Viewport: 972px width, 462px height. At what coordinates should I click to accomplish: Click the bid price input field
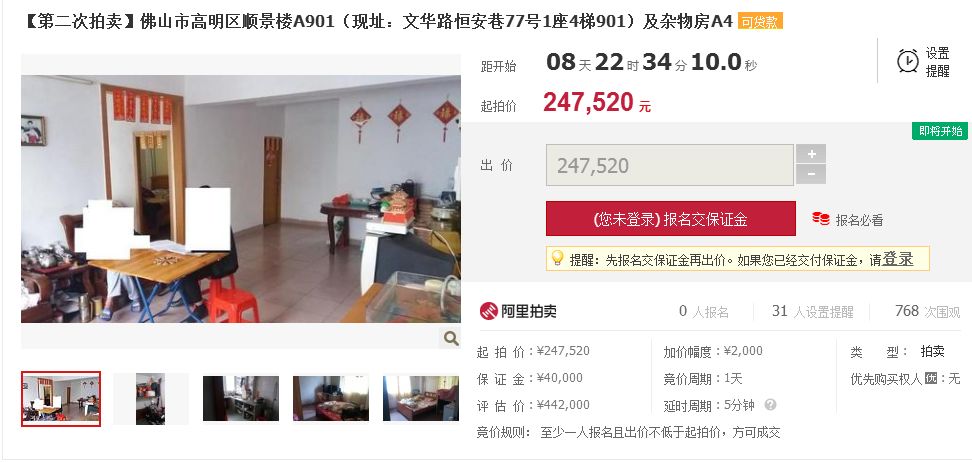pyautogui.click(x=669, y=165)
